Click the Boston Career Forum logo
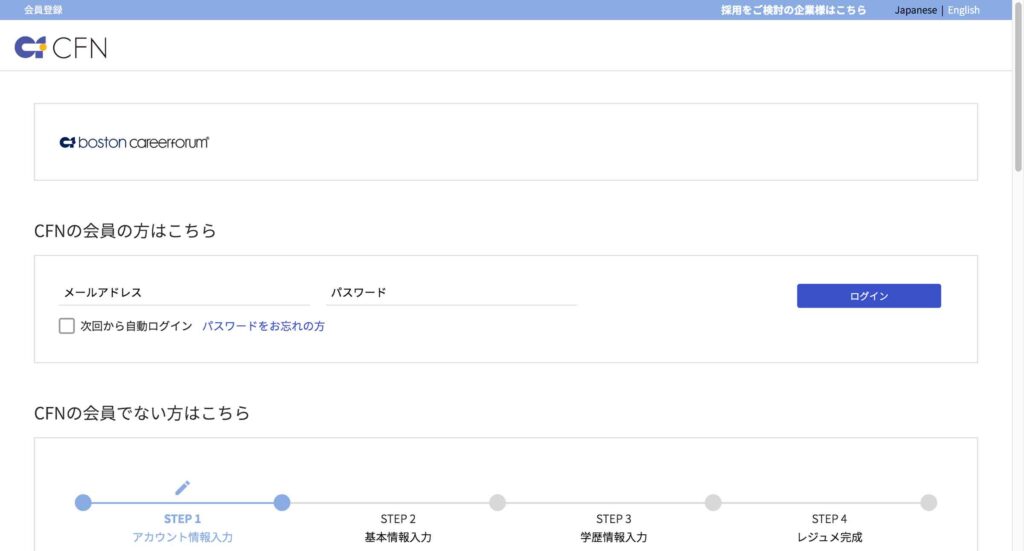Viewport: 1024px width, 551px height. (134, 142)
